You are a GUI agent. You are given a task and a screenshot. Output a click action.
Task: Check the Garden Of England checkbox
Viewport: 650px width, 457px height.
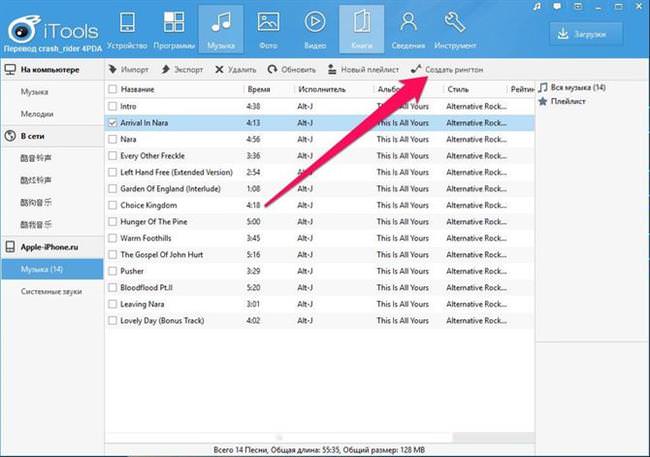tap(112, 189)
